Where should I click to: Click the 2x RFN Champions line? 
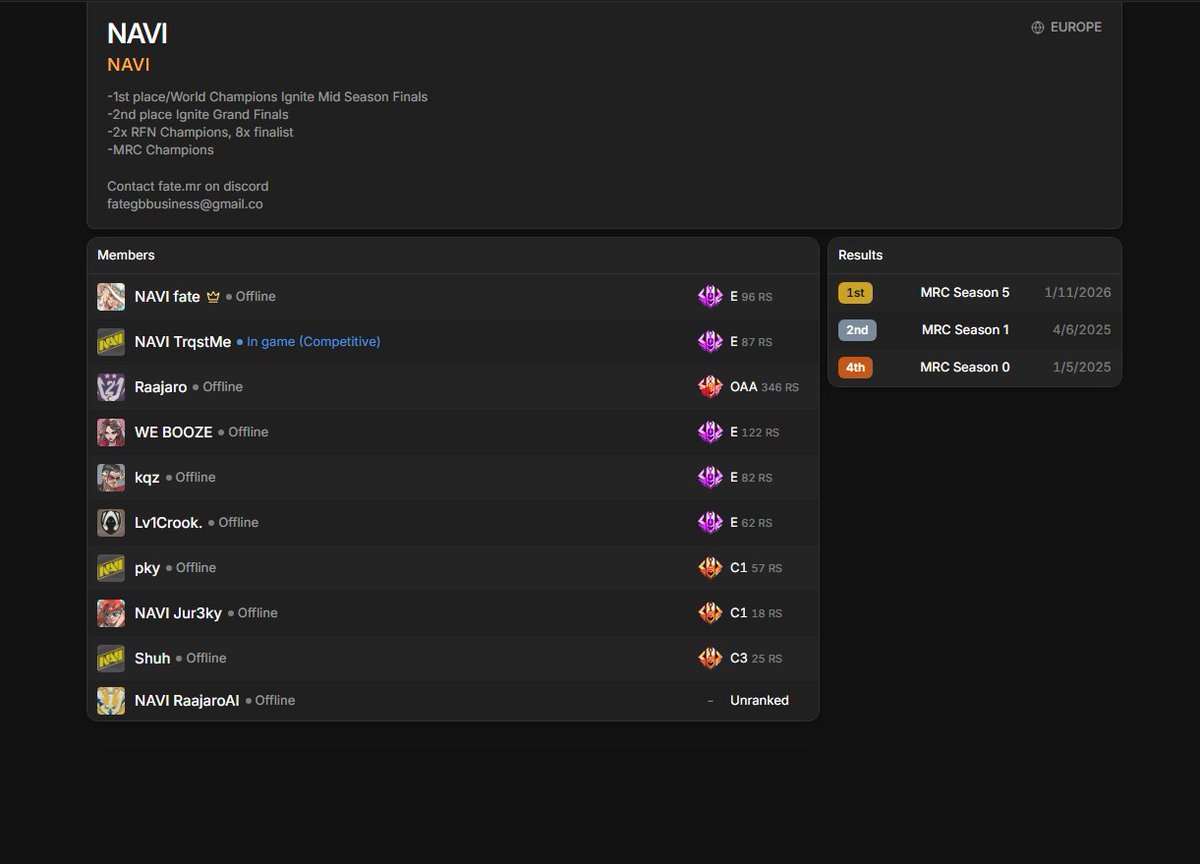coord(200,132)
